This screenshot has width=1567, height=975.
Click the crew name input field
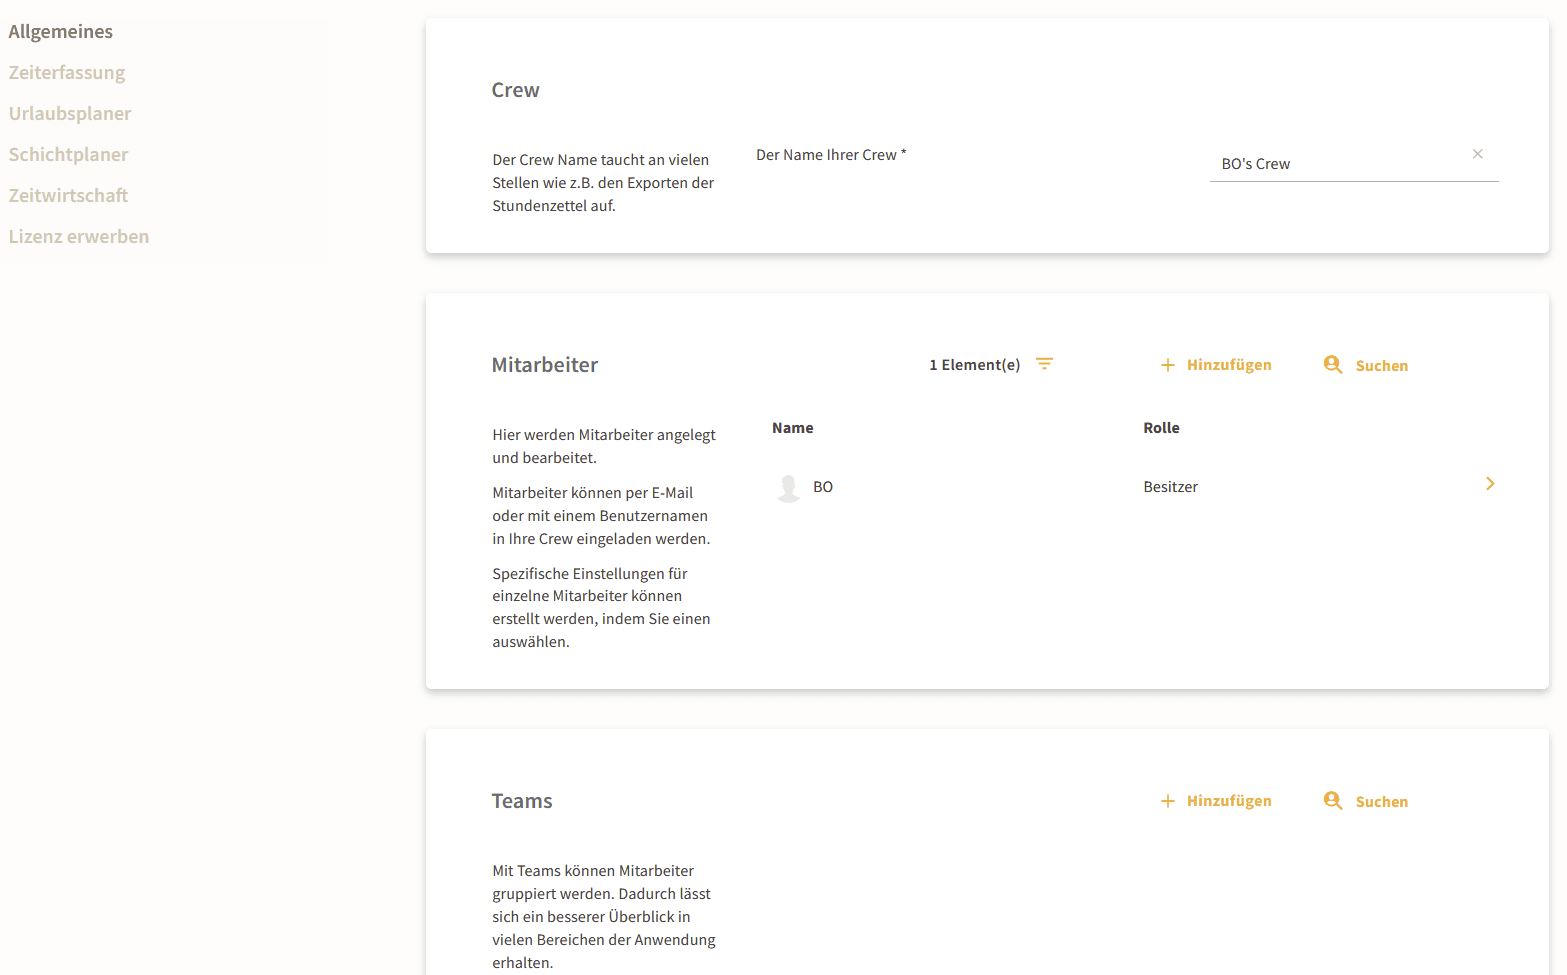(1338, 164)
